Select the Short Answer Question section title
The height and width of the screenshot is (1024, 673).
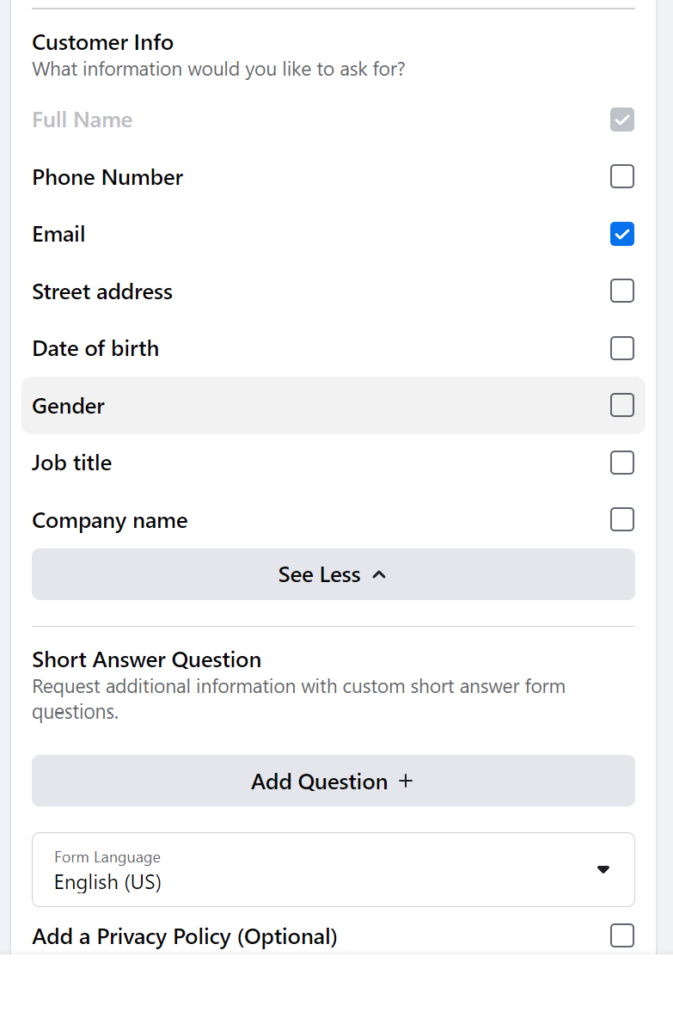[146, 659]
